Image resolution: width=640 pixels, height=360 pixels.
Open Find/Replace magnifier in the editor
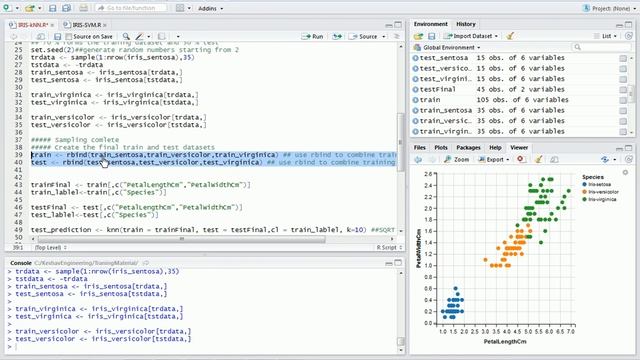click(127, 36)
